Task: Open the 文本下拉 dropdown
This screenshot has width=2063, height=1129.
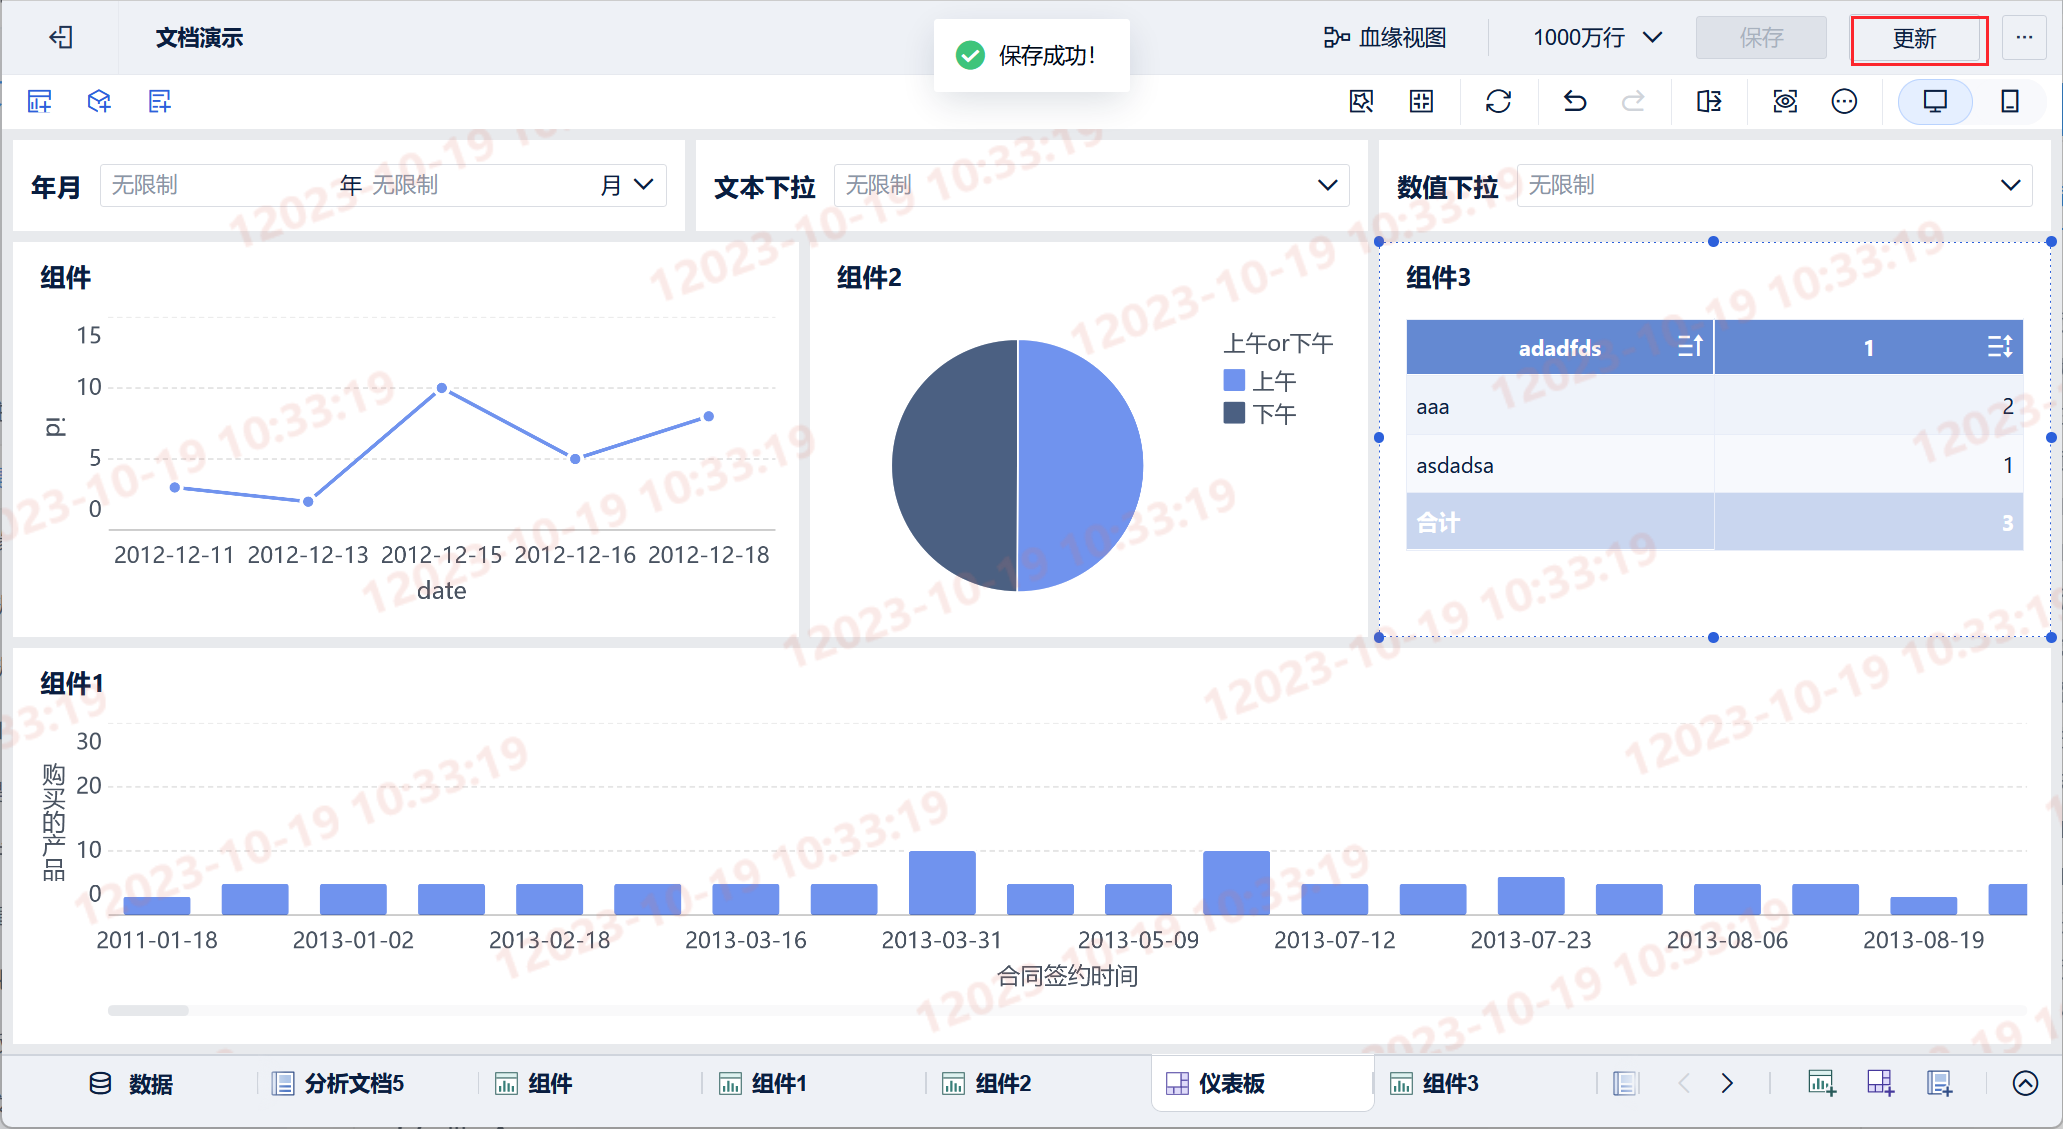Action: [x=1091, y=186]
